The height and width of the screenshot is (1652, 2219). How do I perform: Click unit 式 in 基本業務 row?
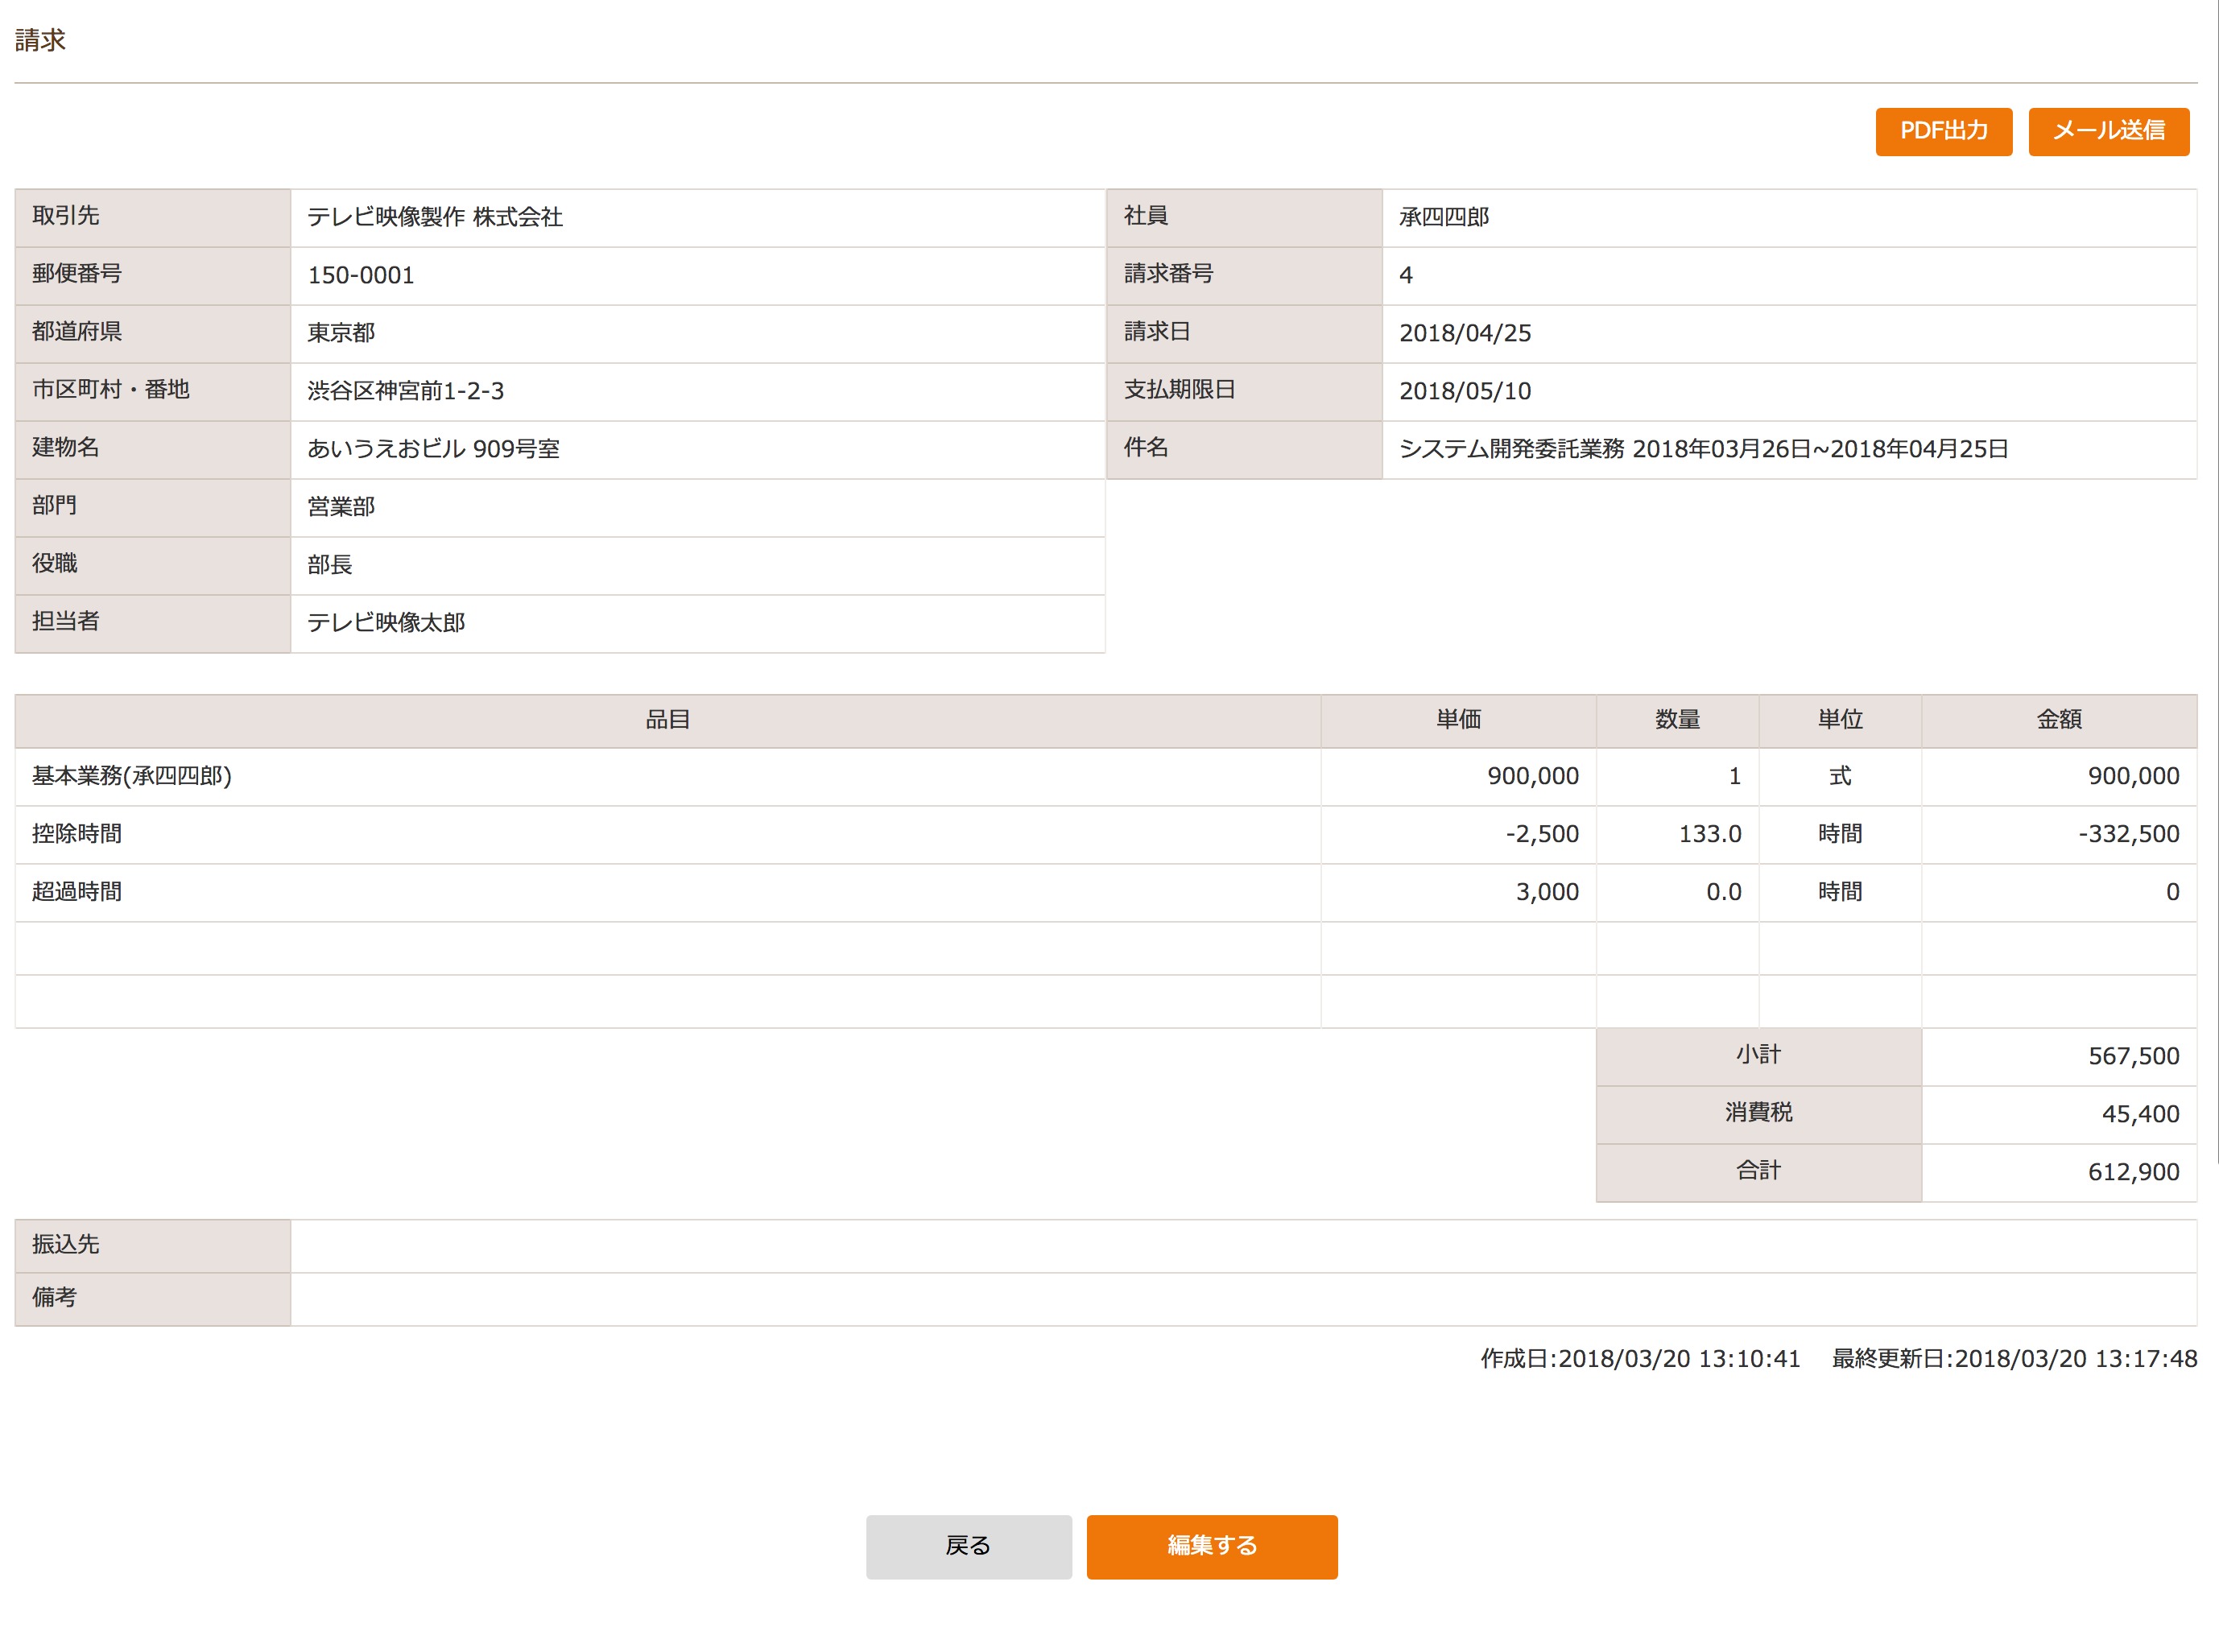[1840, 777]
